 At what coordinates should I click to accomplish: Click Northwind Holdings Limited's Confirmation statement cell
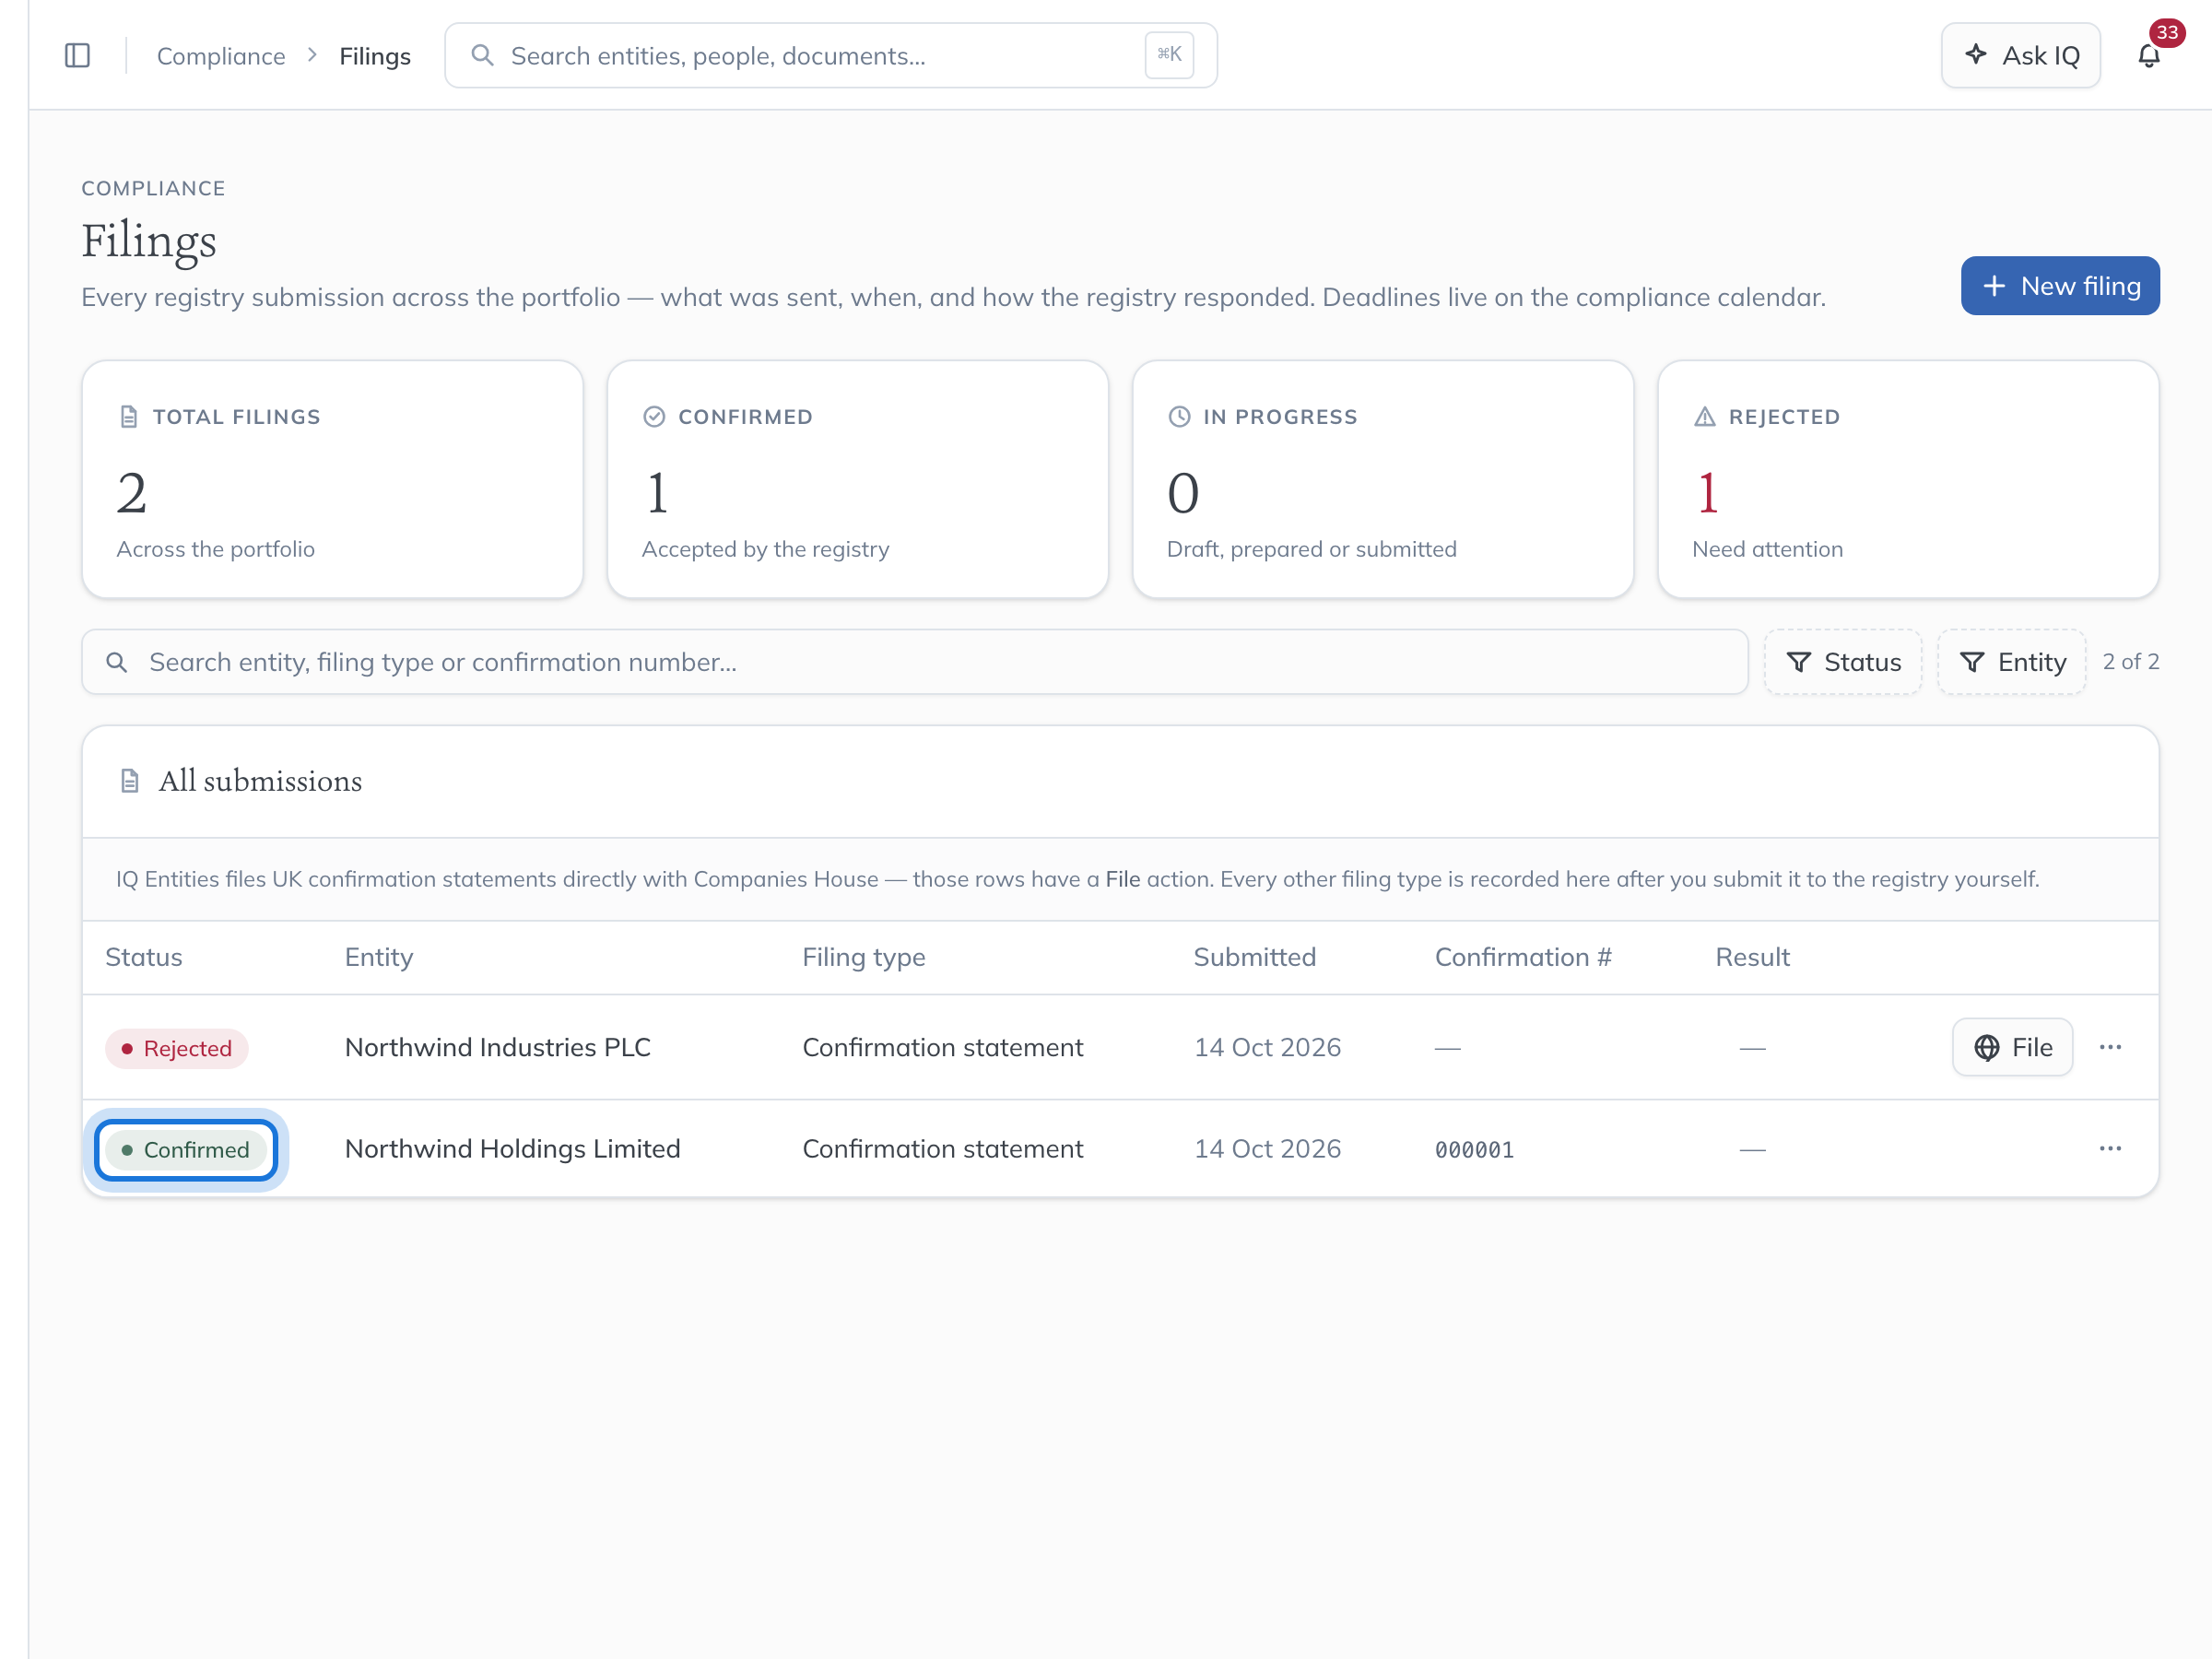[x=942, y=1148]
